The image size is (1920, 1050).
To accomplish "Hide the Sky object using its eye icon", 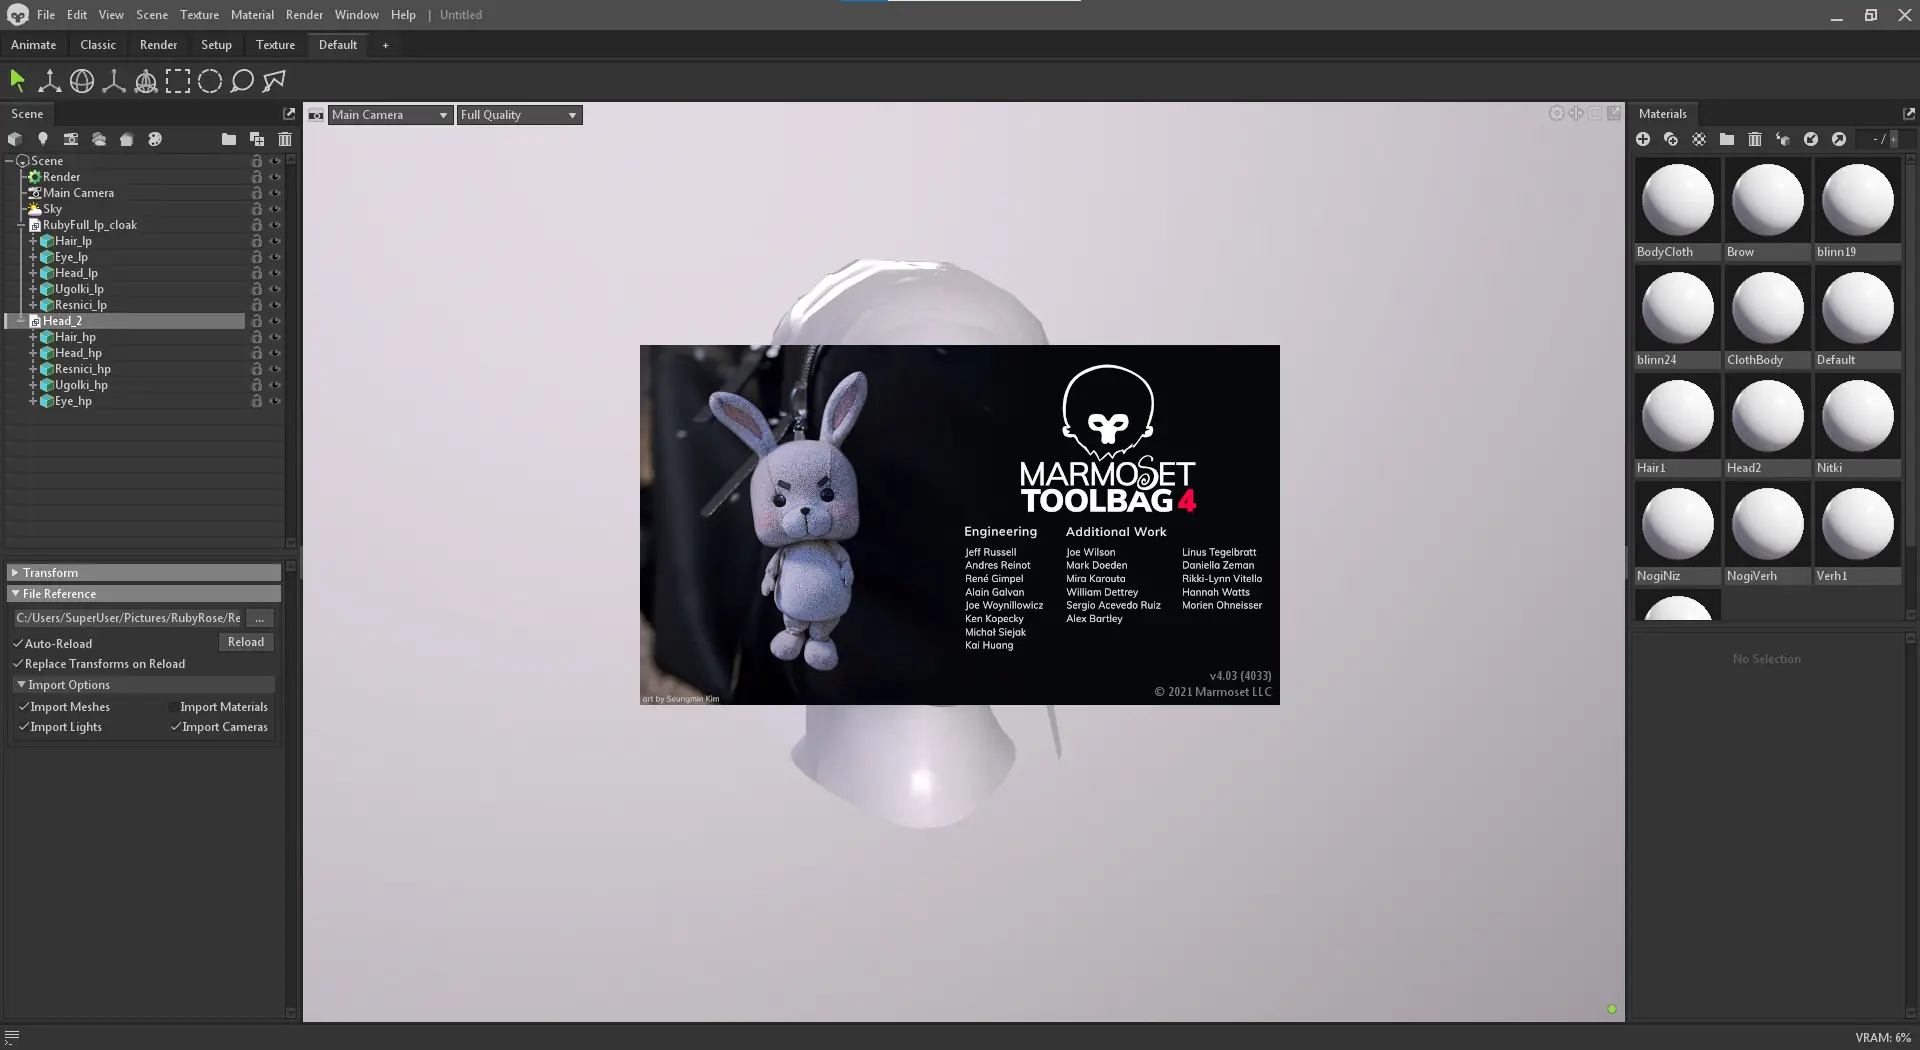I will (275, 209).
